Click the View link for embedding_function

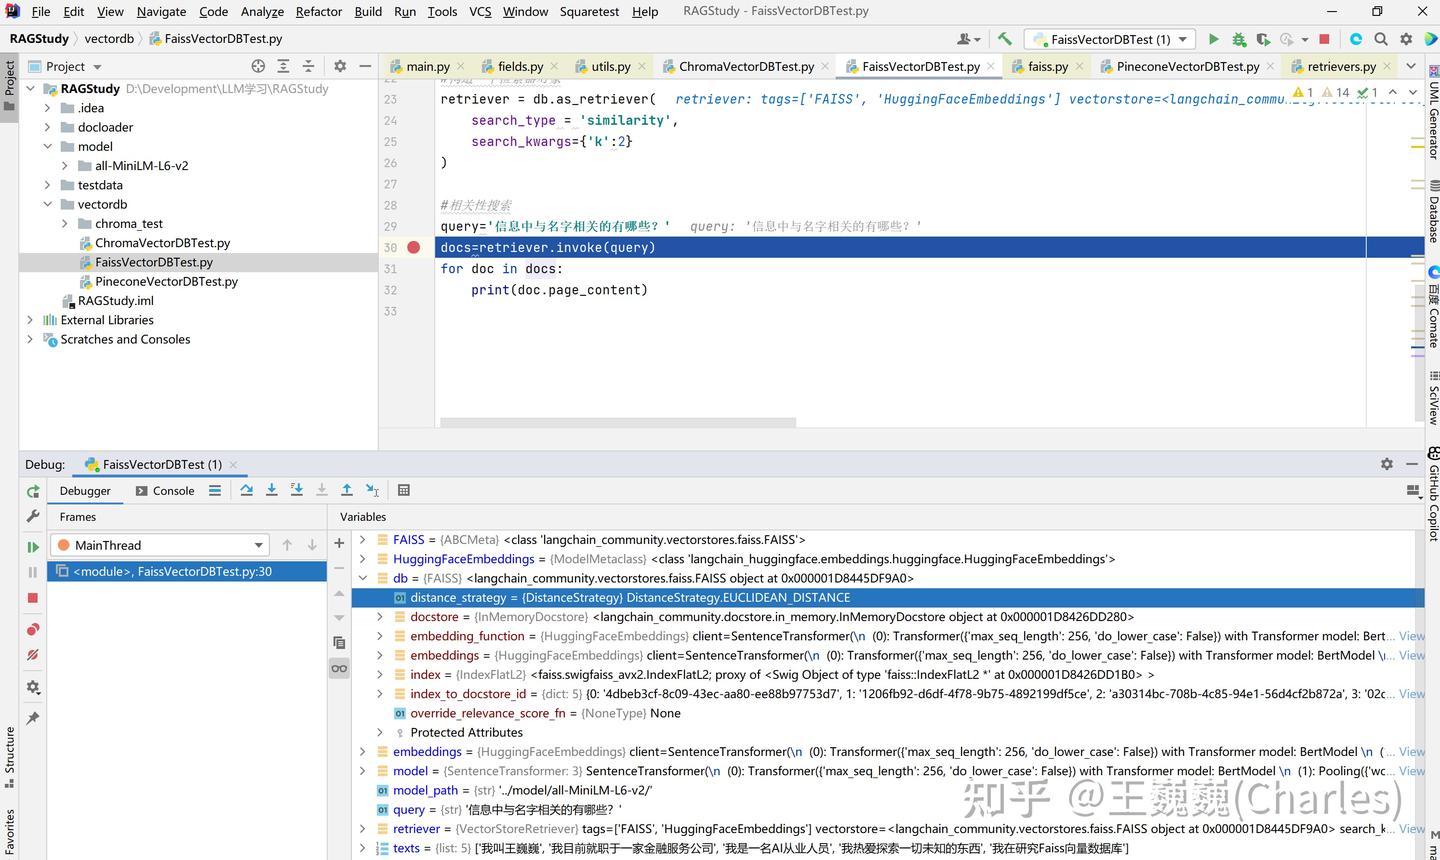(1411, 636)
